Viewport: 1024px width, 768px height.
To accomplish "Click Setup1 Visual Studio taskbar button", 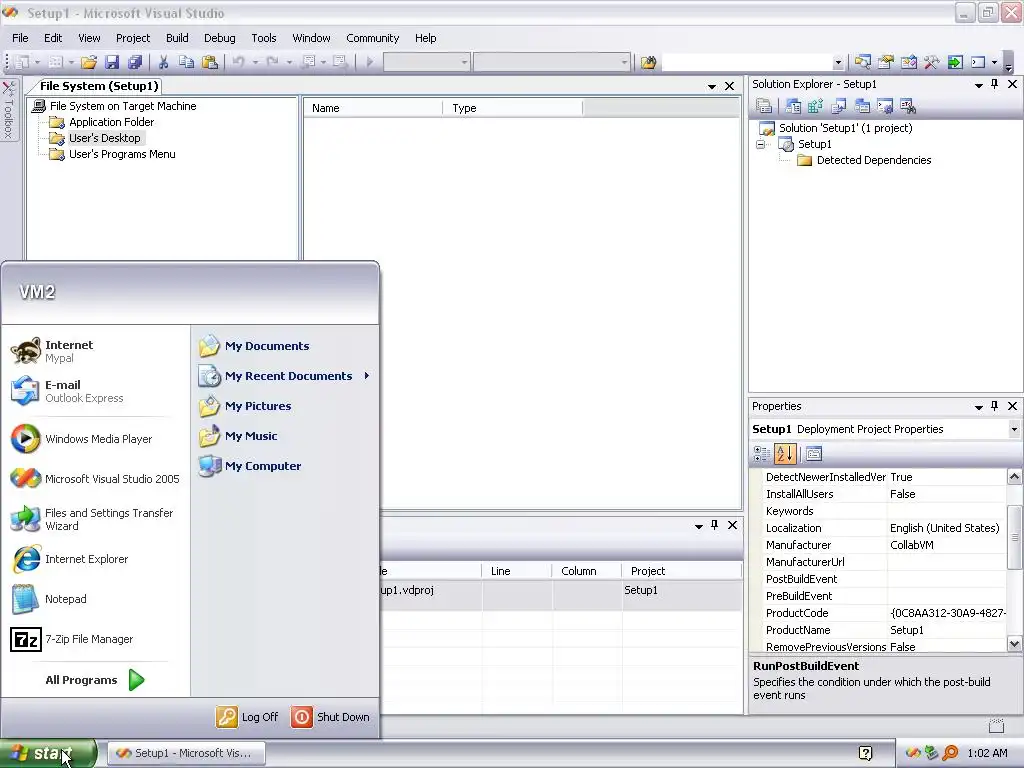I will tap(186, 753).
